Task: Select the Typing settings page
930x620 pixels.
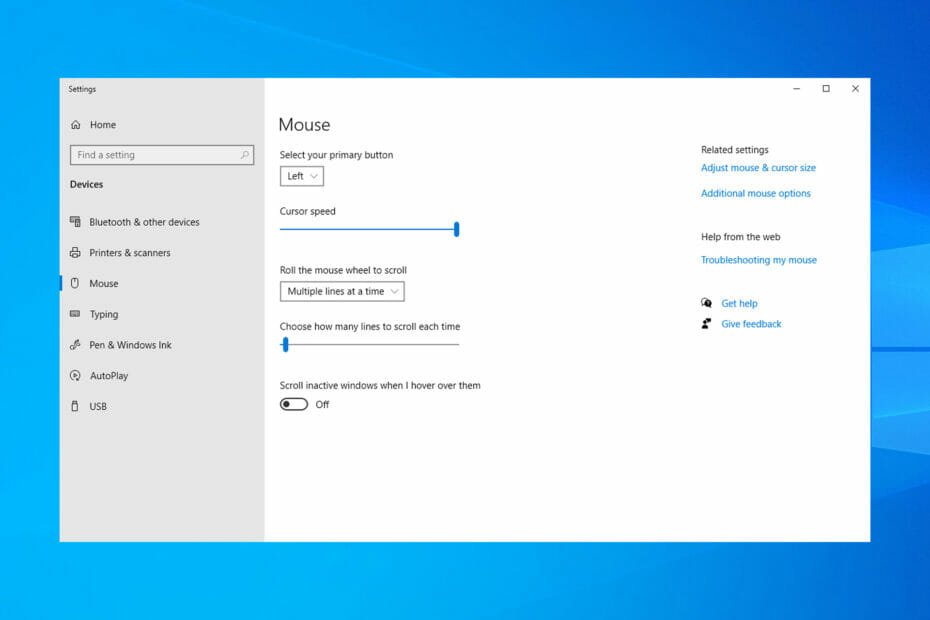Action: (x=104, y=314)
